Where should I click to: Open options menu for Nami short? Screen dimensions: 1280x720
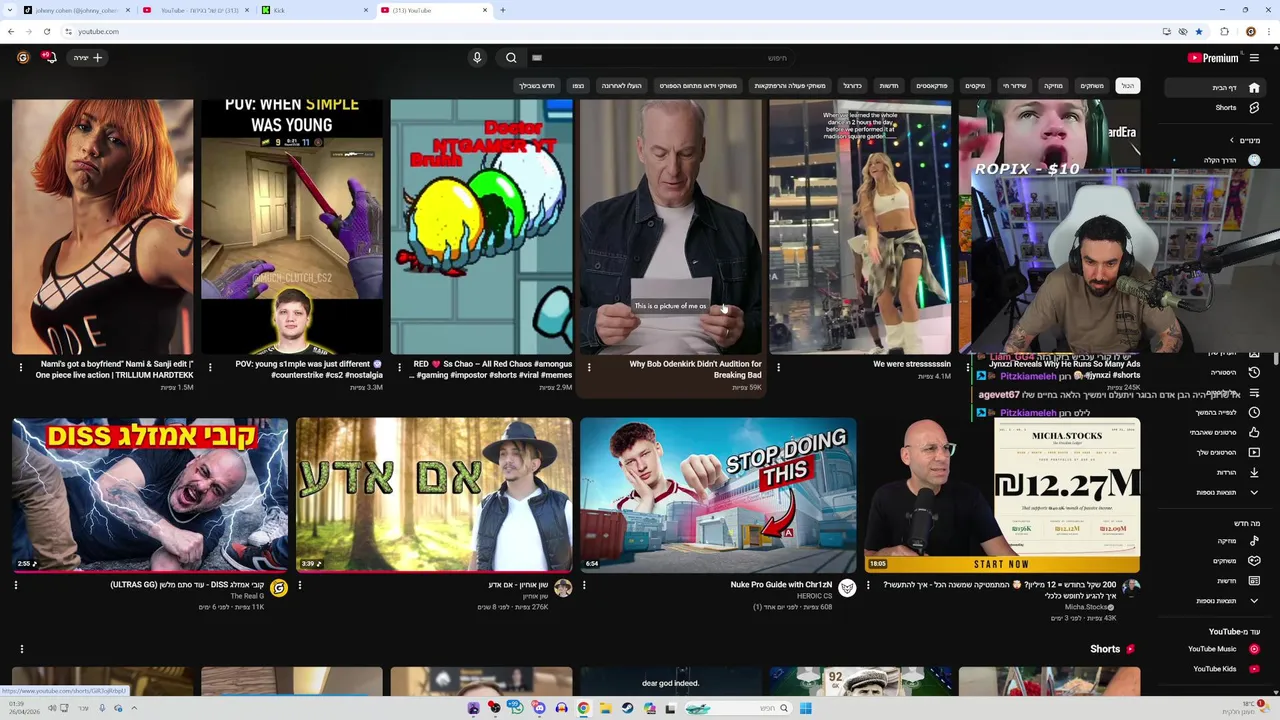20,367
